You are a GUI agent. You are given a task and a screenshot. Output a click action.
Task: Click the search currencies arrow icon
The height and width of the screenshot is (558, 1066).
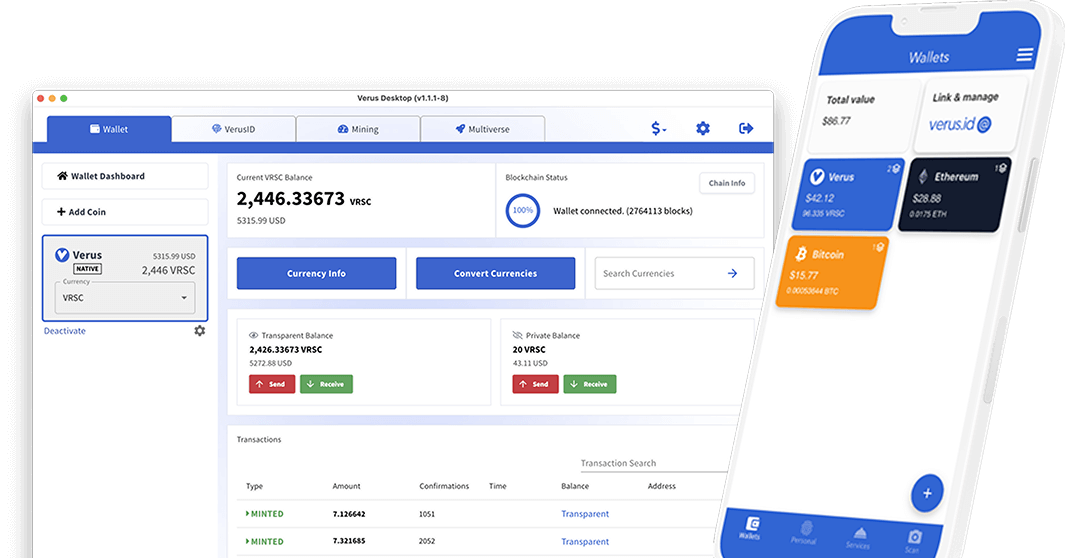tap(732, 273)
